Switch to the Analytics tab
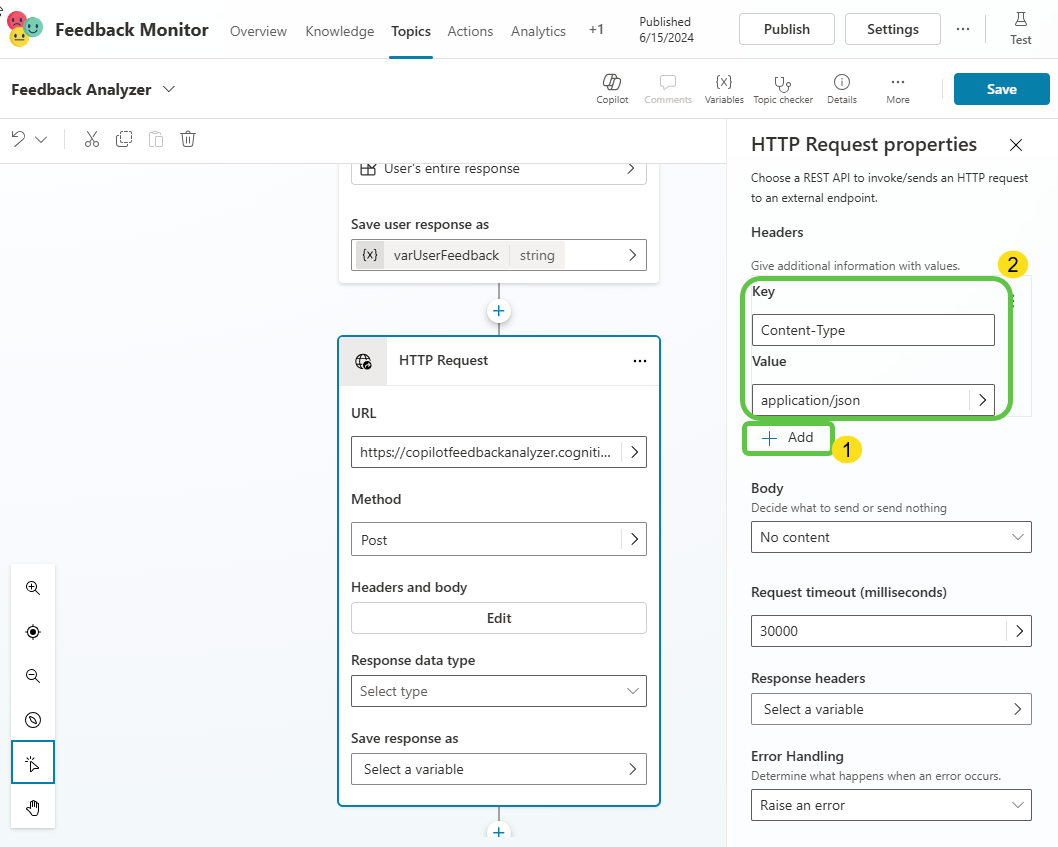This screenshot has height=847, width=1058. (x=538, y=31)
